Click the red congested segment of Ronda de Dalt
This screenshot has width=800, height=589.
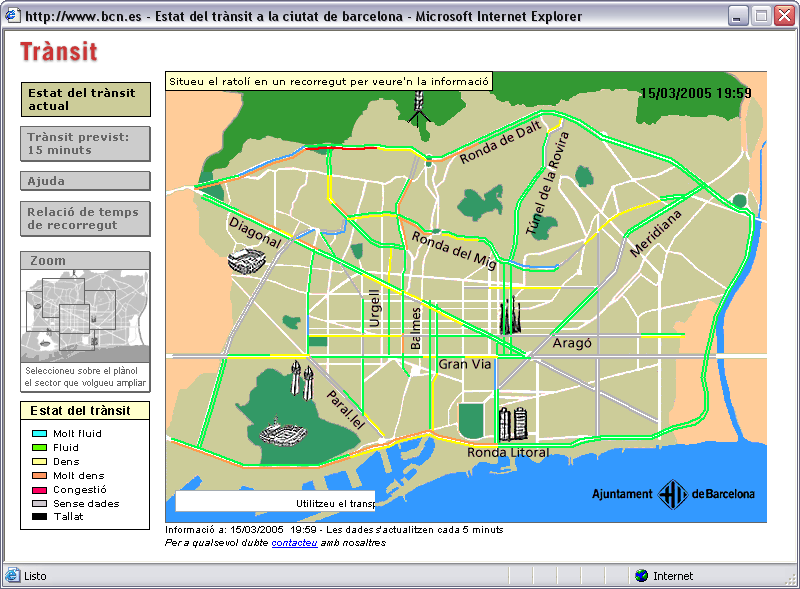pyautogui.click(x=342, y=148)
